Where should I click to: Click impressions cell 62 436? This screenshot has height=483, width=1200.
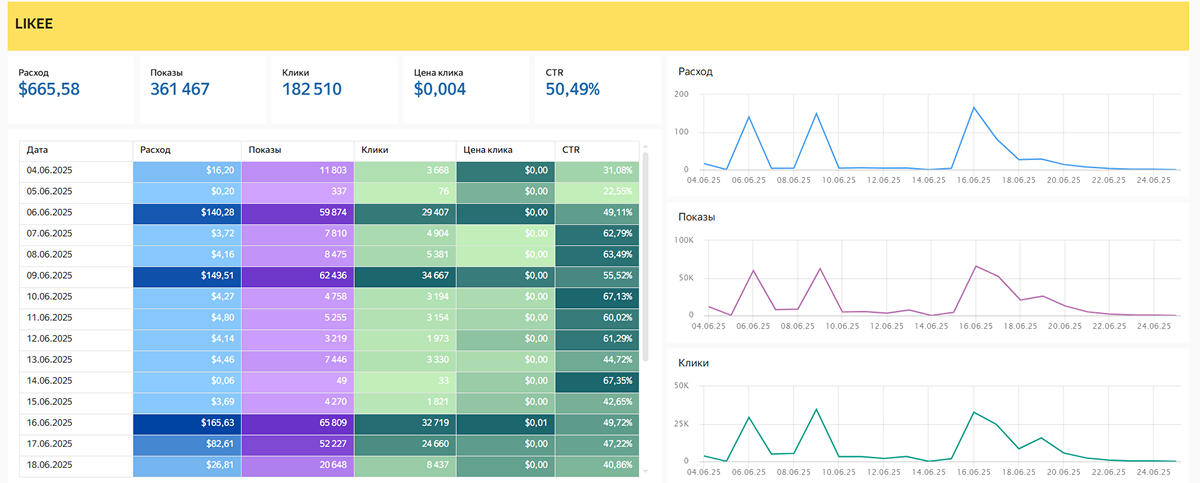click(x=297, y=276)
